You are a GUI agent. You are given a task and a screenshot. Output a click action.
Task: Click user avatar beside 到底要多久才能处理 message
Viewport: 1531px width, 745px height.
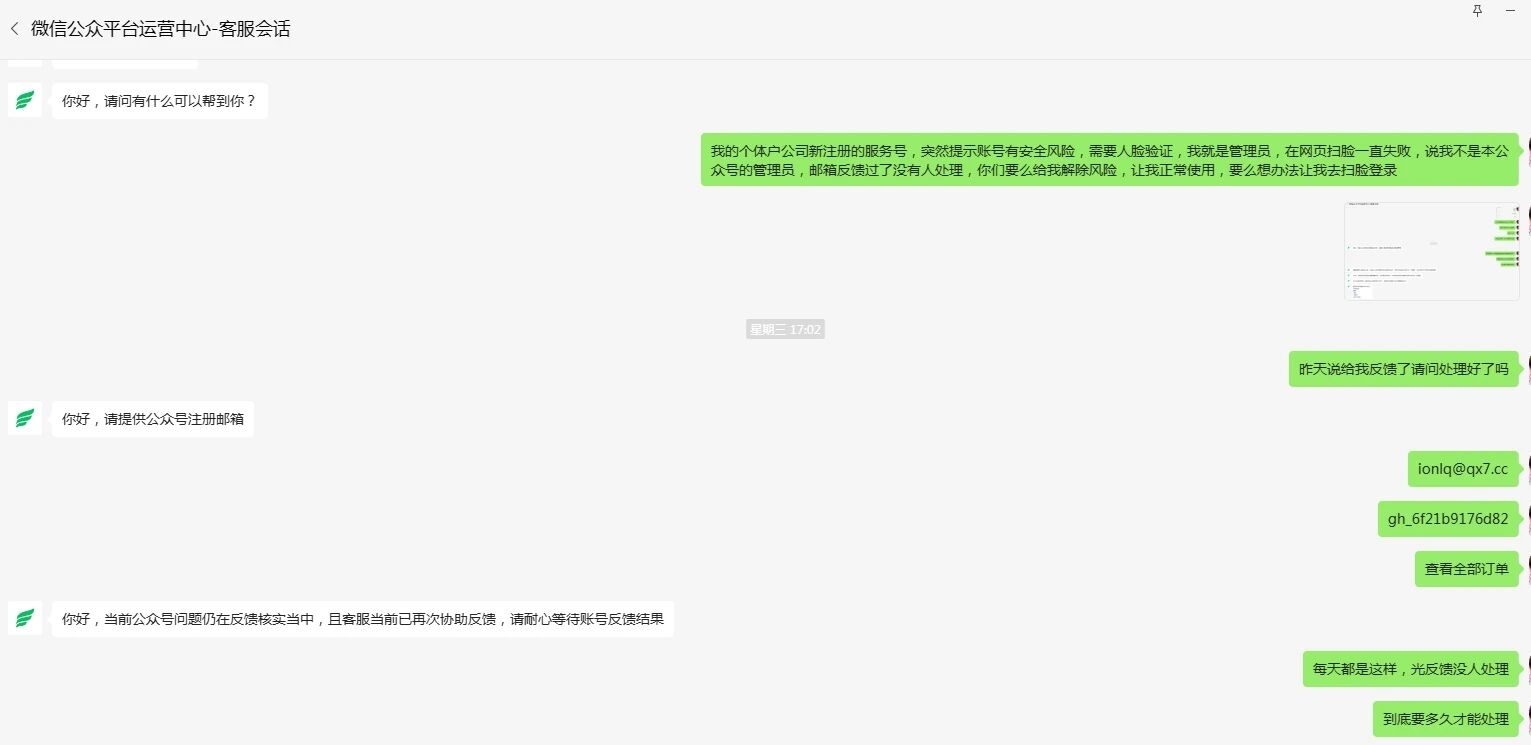[1527, 718]
